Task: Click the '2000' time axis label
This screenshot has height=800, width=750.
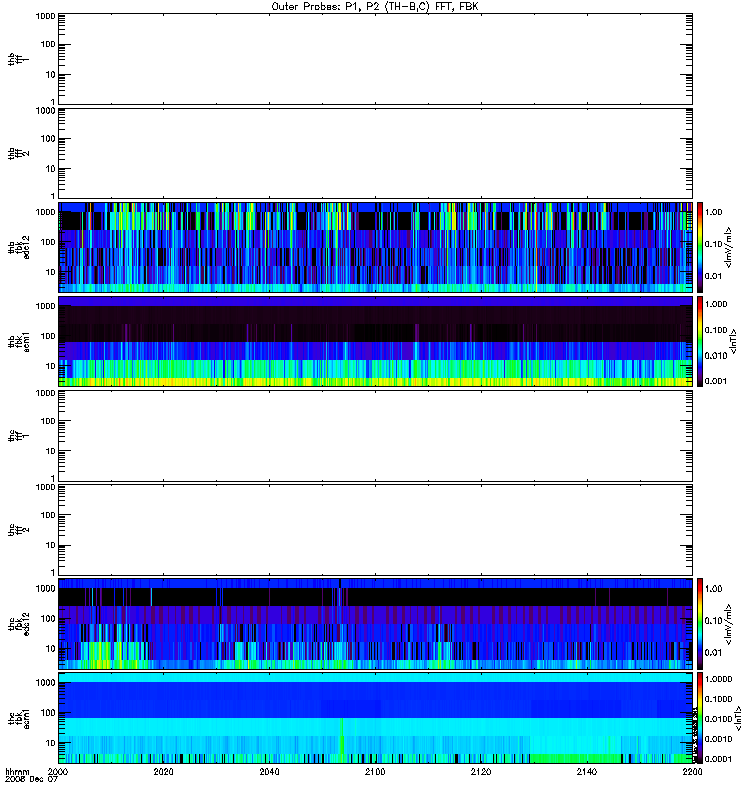Action: 58,771
